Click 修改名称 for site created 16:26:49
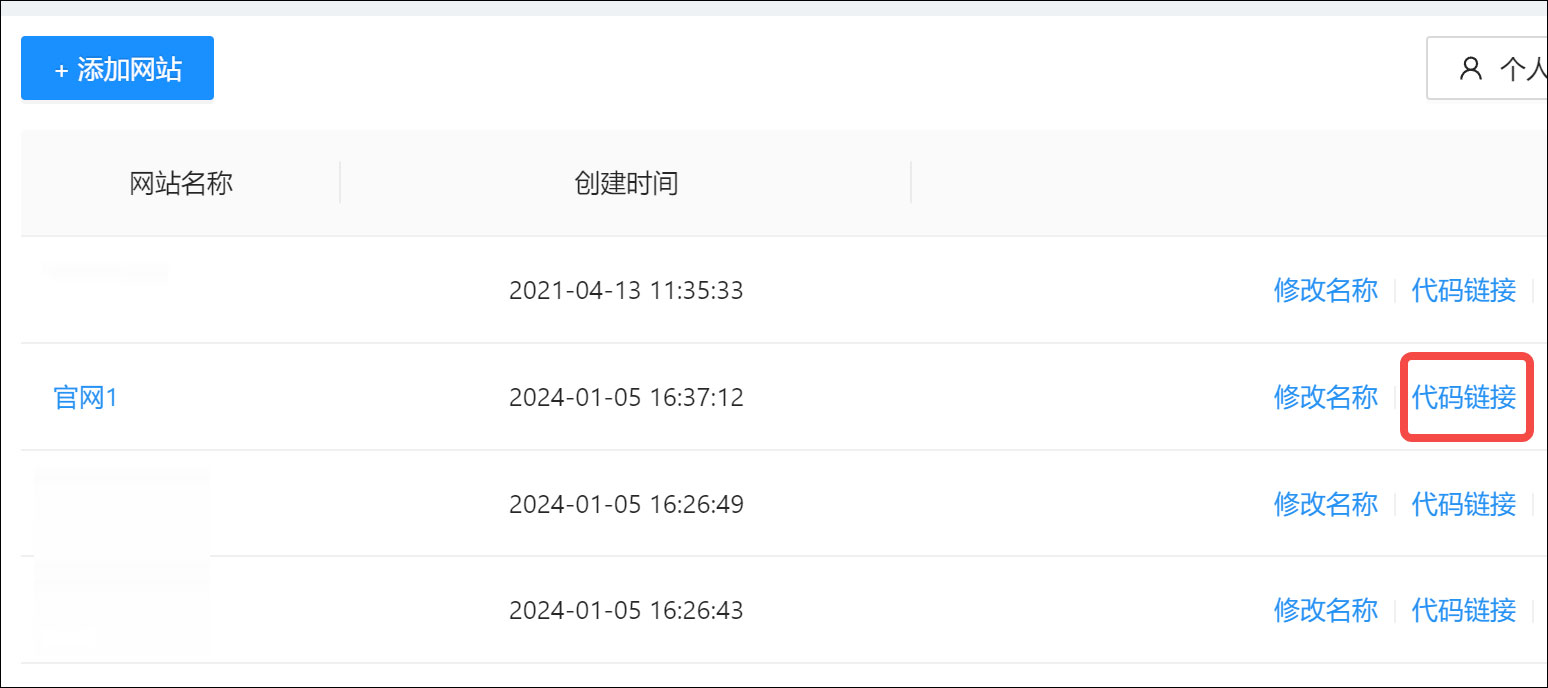The image size is (1548, 688). coord(1325,503)
